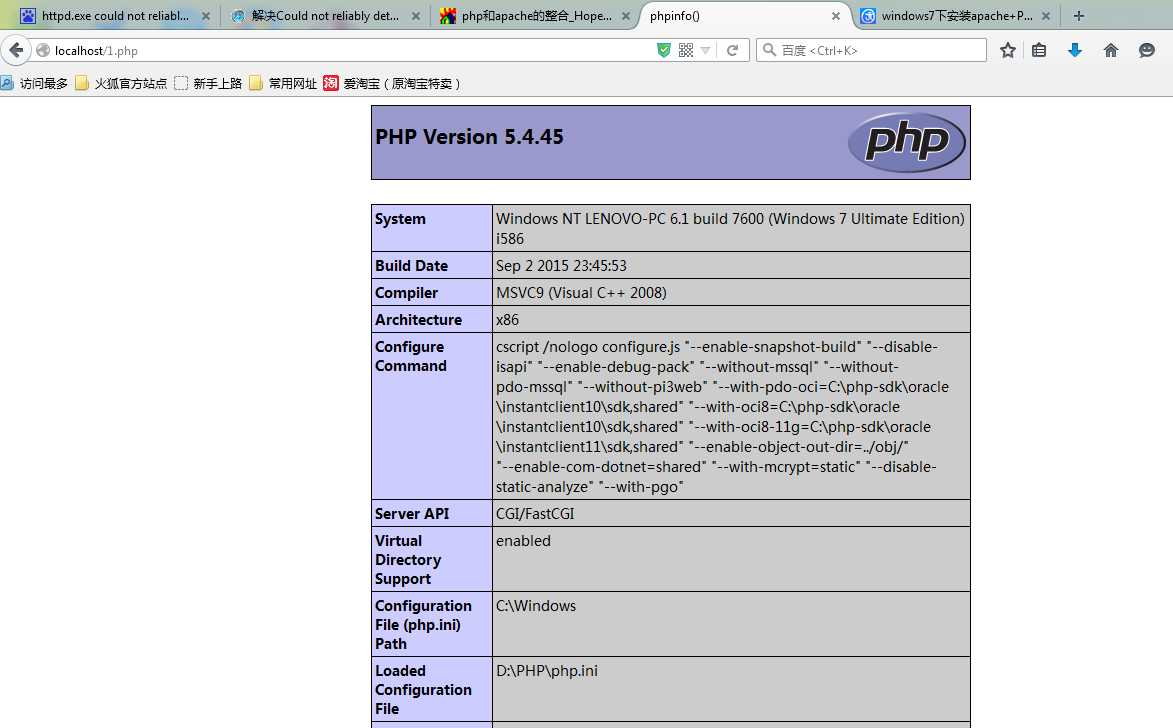
Task: Click the MSVC9 (Visual C++ 2008) value
Action: click(x=581, y=293)
